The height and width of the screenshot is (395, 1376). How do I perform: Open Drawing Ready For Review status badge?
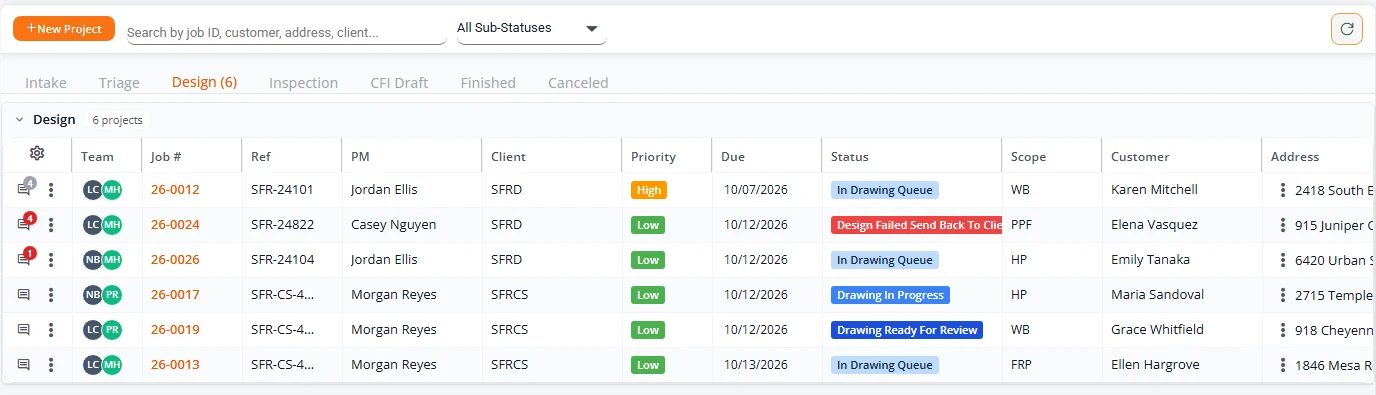click(x=907, y=330)
